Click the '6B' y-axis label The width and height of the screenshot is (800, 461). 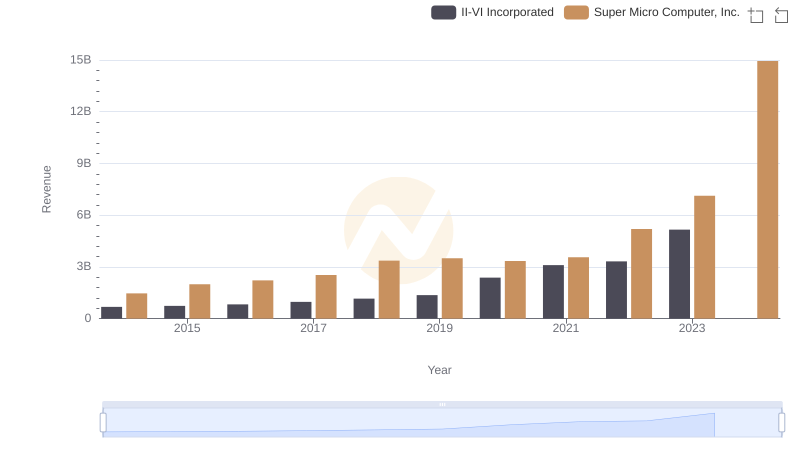coord(84,215)
